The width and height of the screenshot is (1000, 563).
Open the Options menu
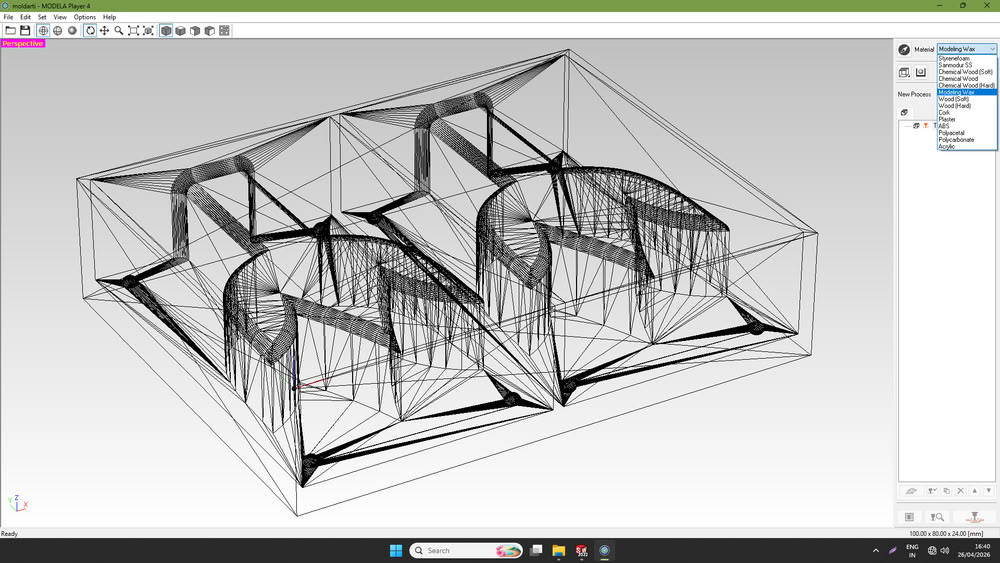pos(85,17)
